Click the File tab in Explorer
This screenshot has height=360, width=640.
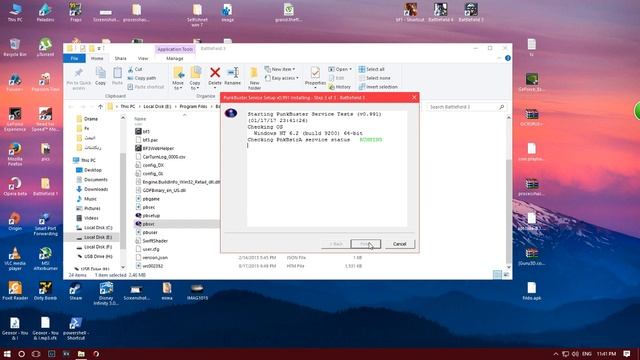tap(74, 58)
